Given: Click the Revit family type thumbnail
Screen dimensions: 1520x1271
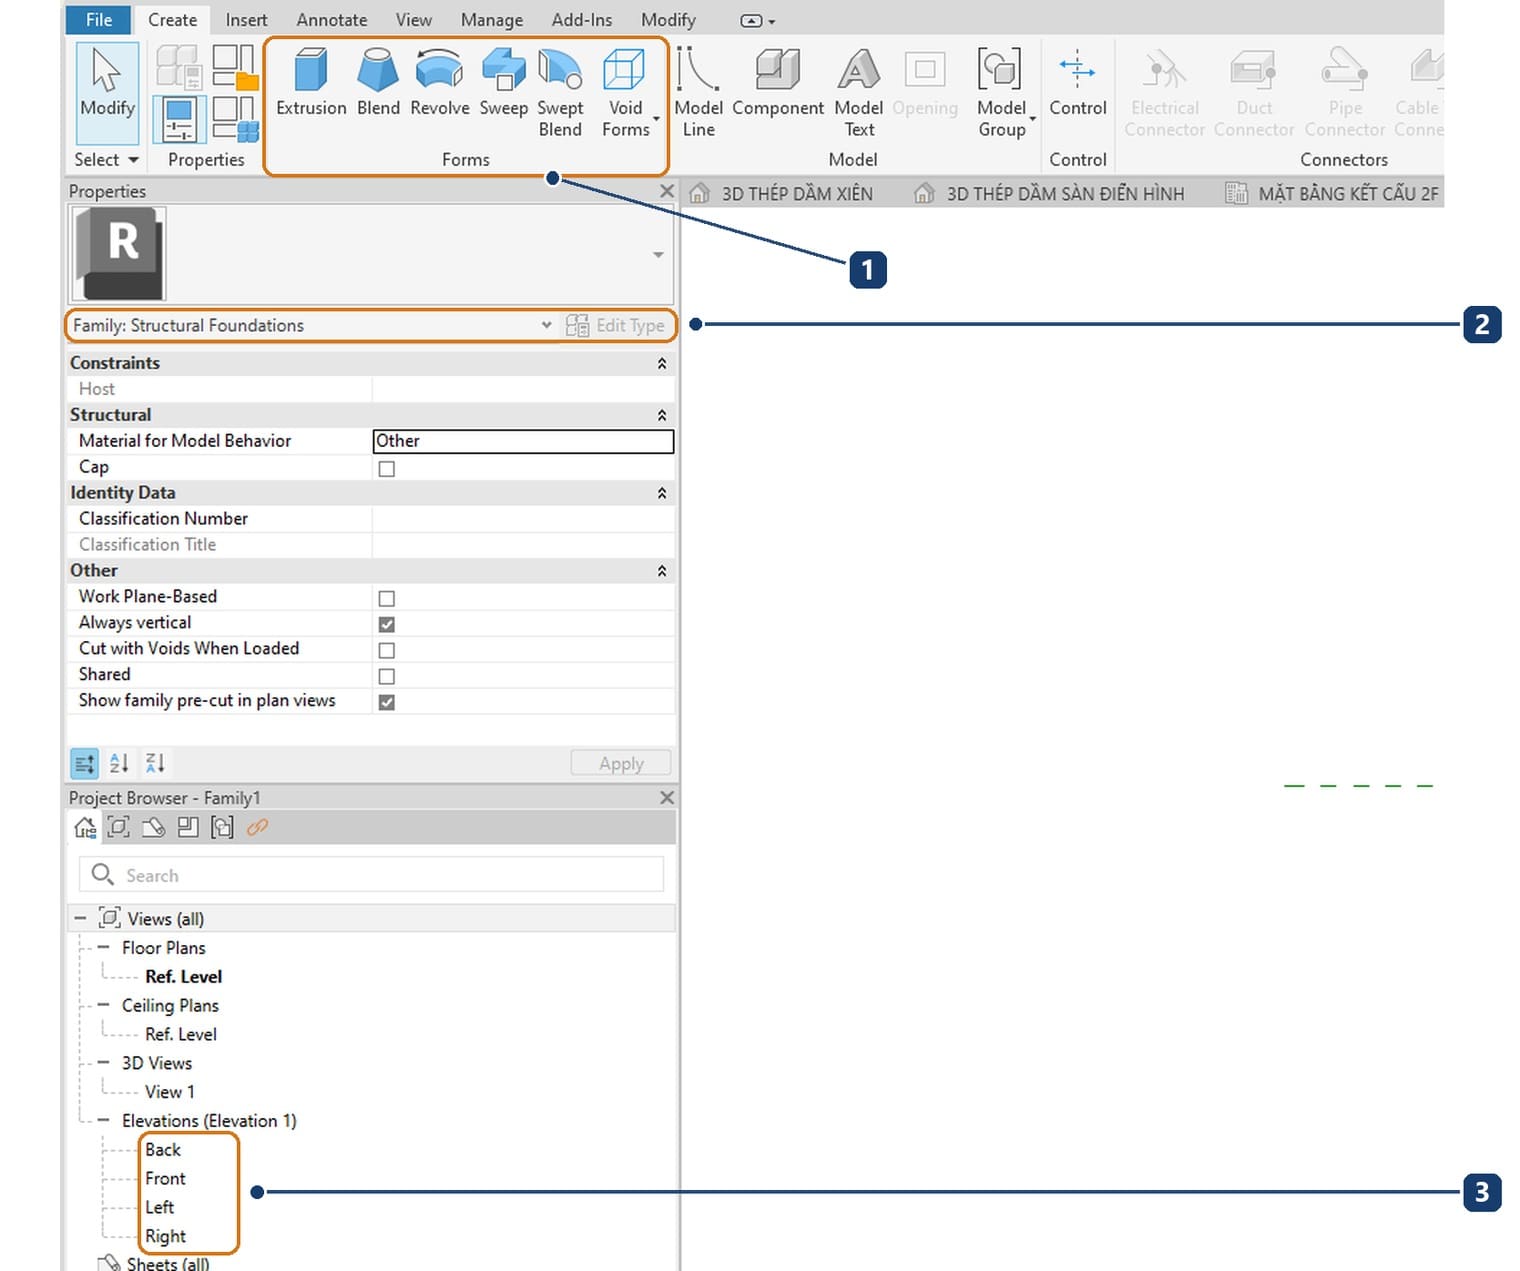Looking at the screenshot, I should click(x=121, y=254).
